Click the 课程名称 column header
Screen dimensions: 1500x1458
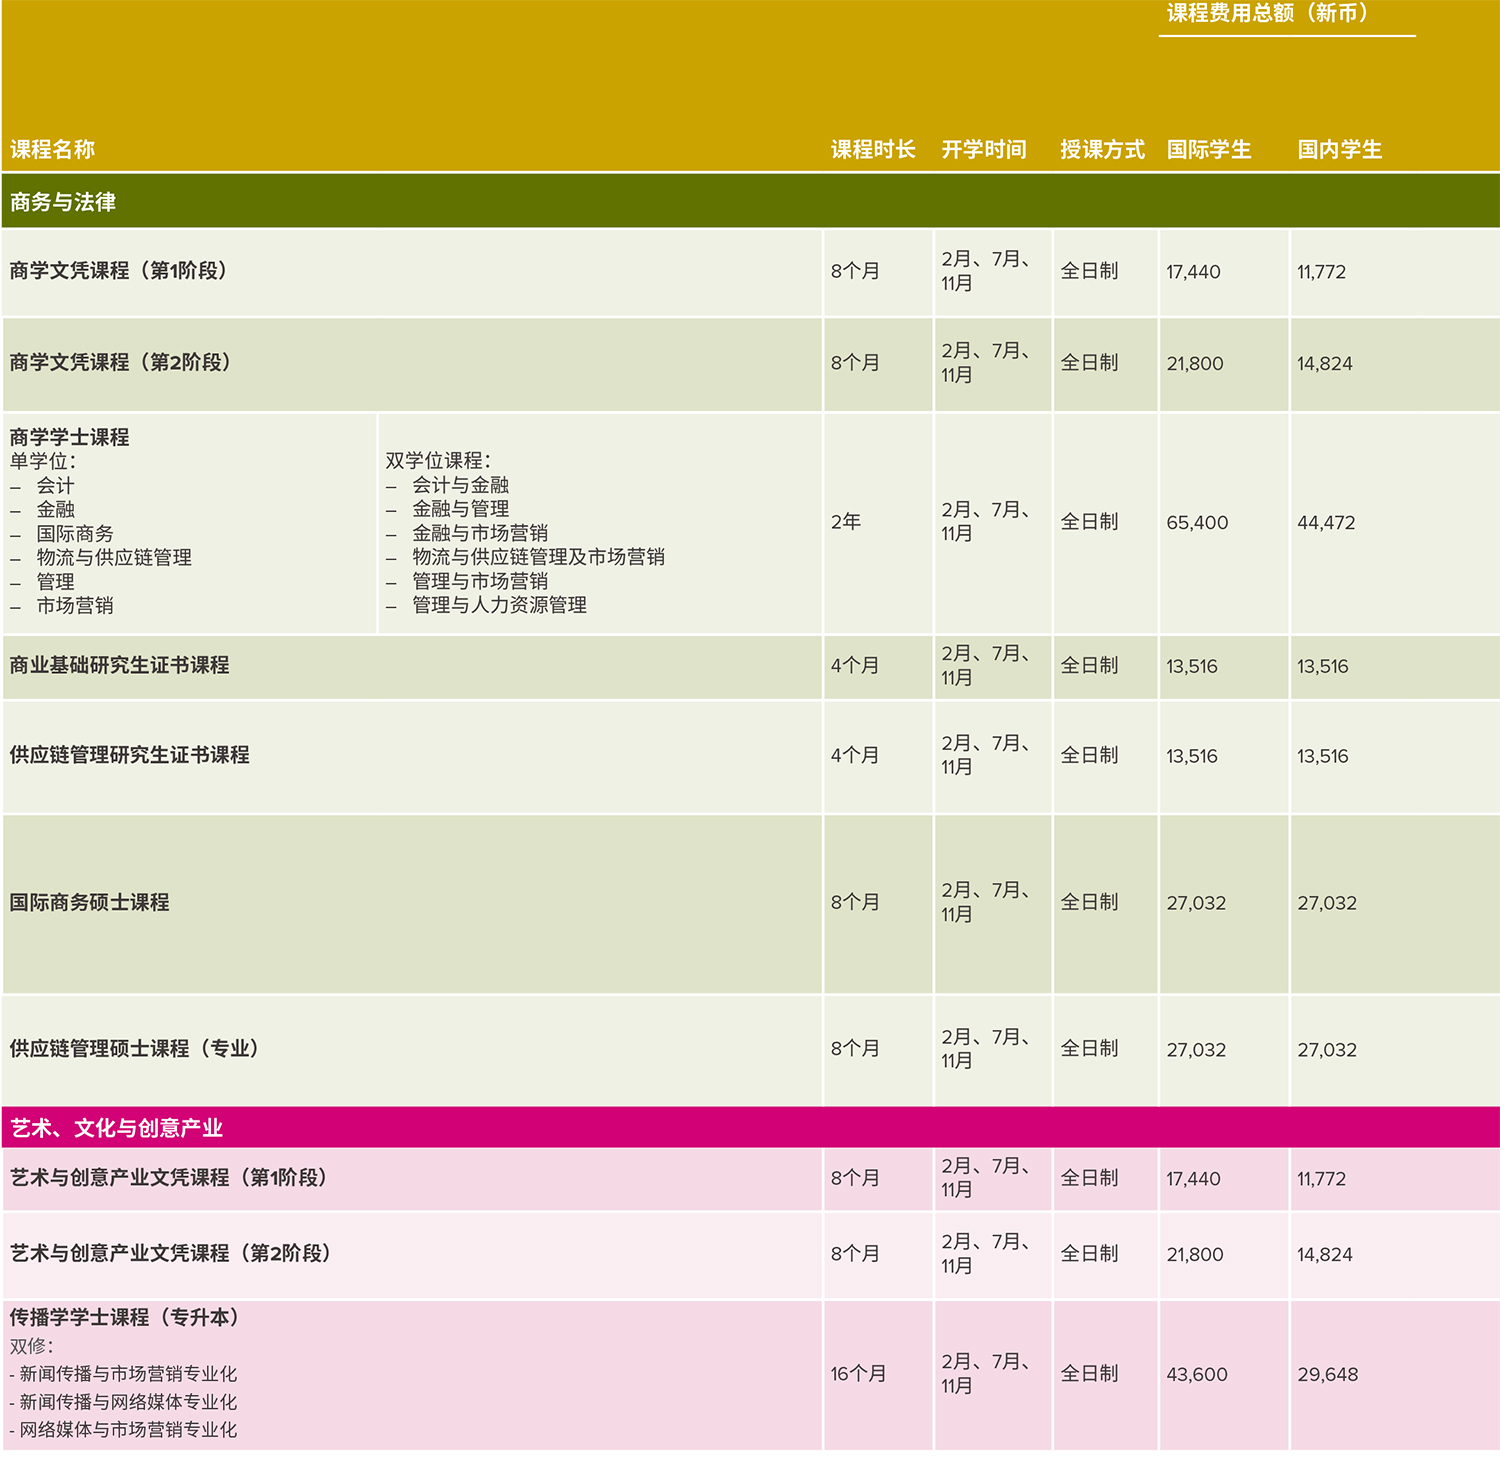point(53,150)
